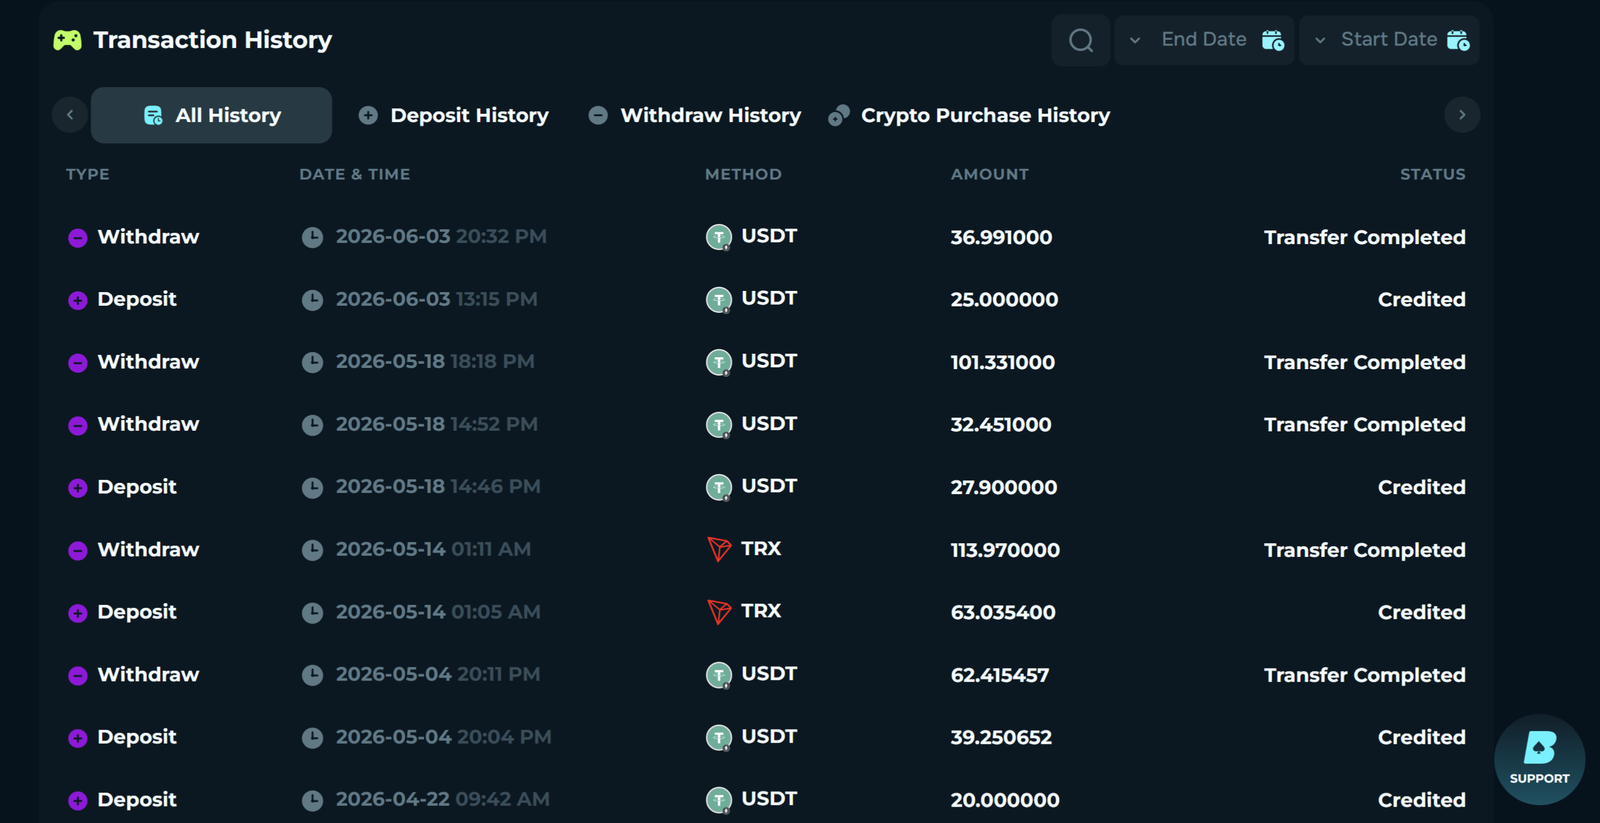Click the USDT coin icon in 20.000000 row

719,800
